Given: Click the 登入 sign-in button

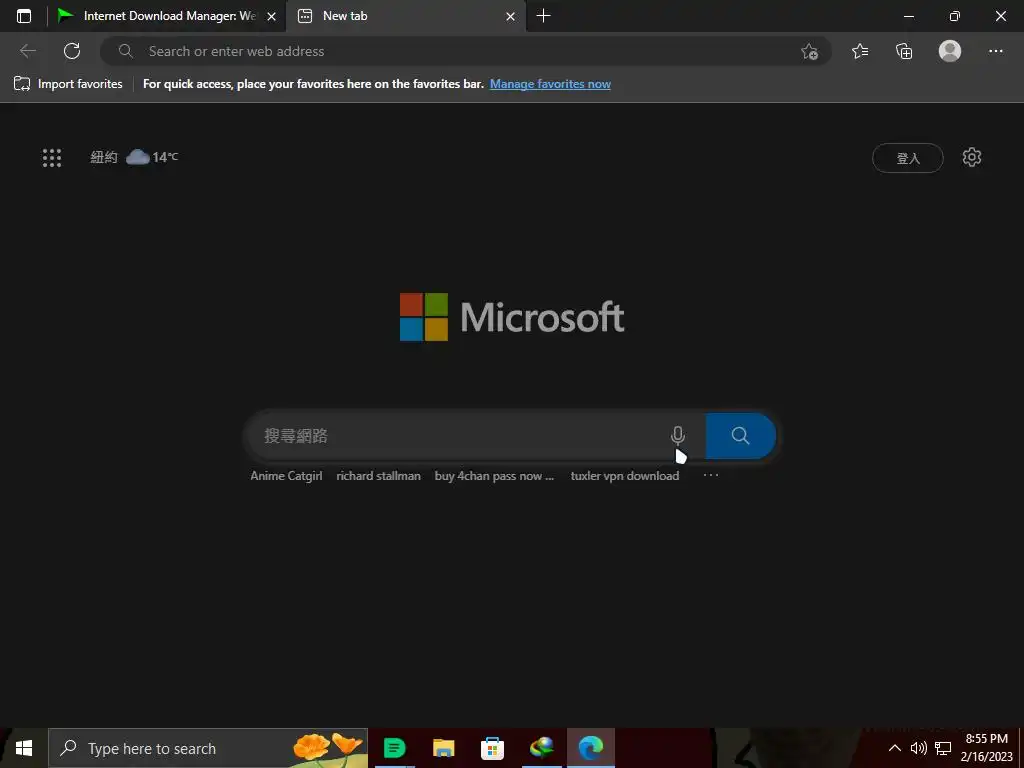Looking at the screenshot, I should 907,158.
